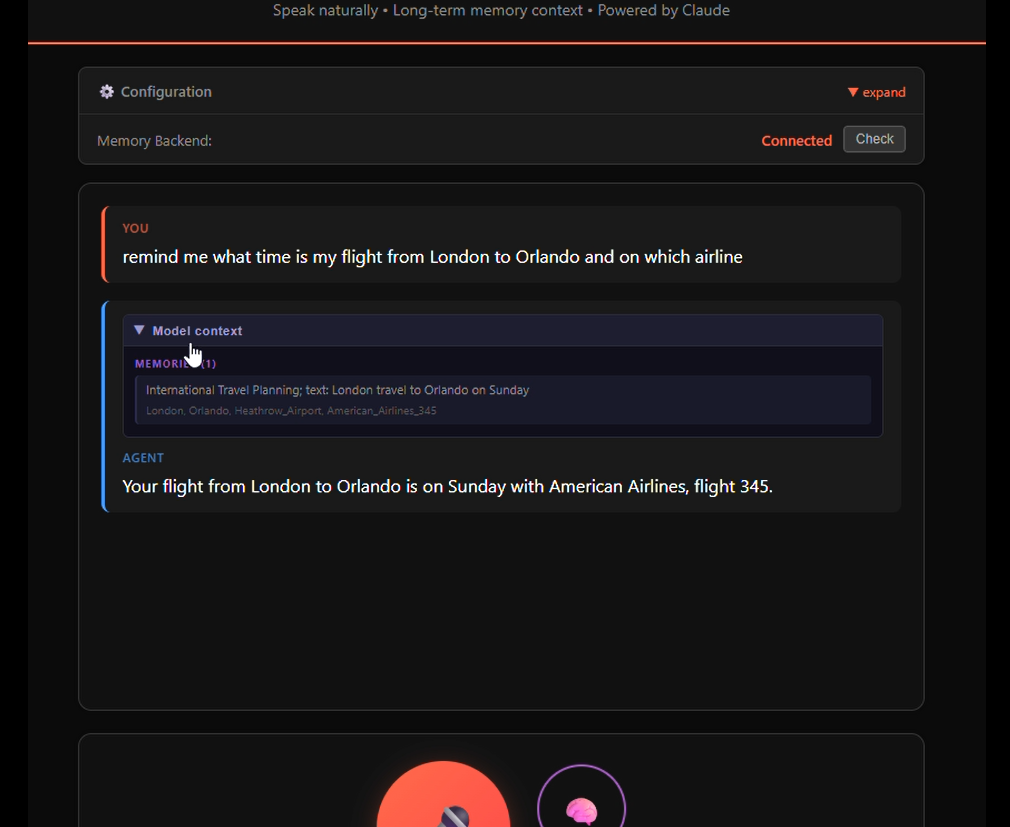Image resolution: width=1010 pixels, height=827 pixels.
Task: Click the orange microphone button
Action: click(443, 794)
